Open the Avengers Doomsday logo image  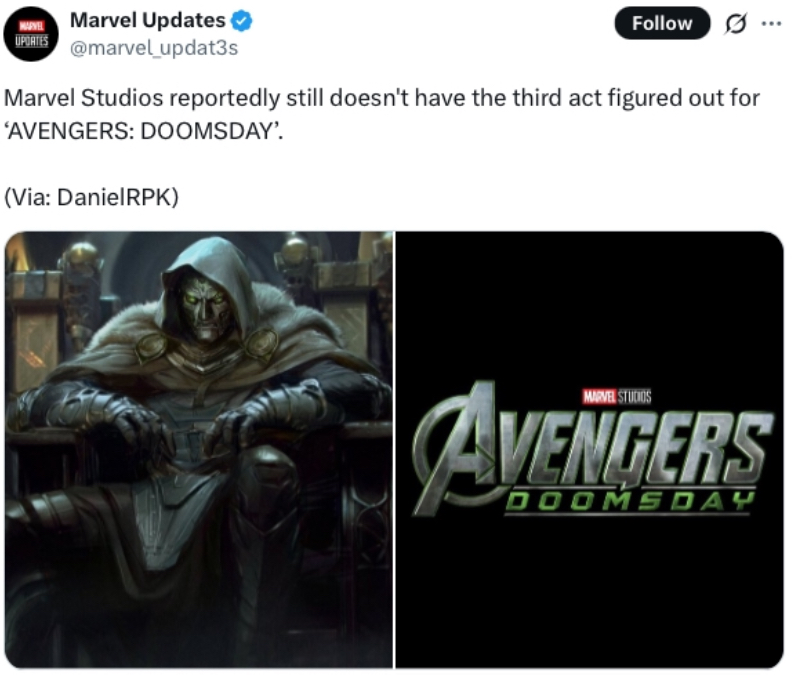589,450
